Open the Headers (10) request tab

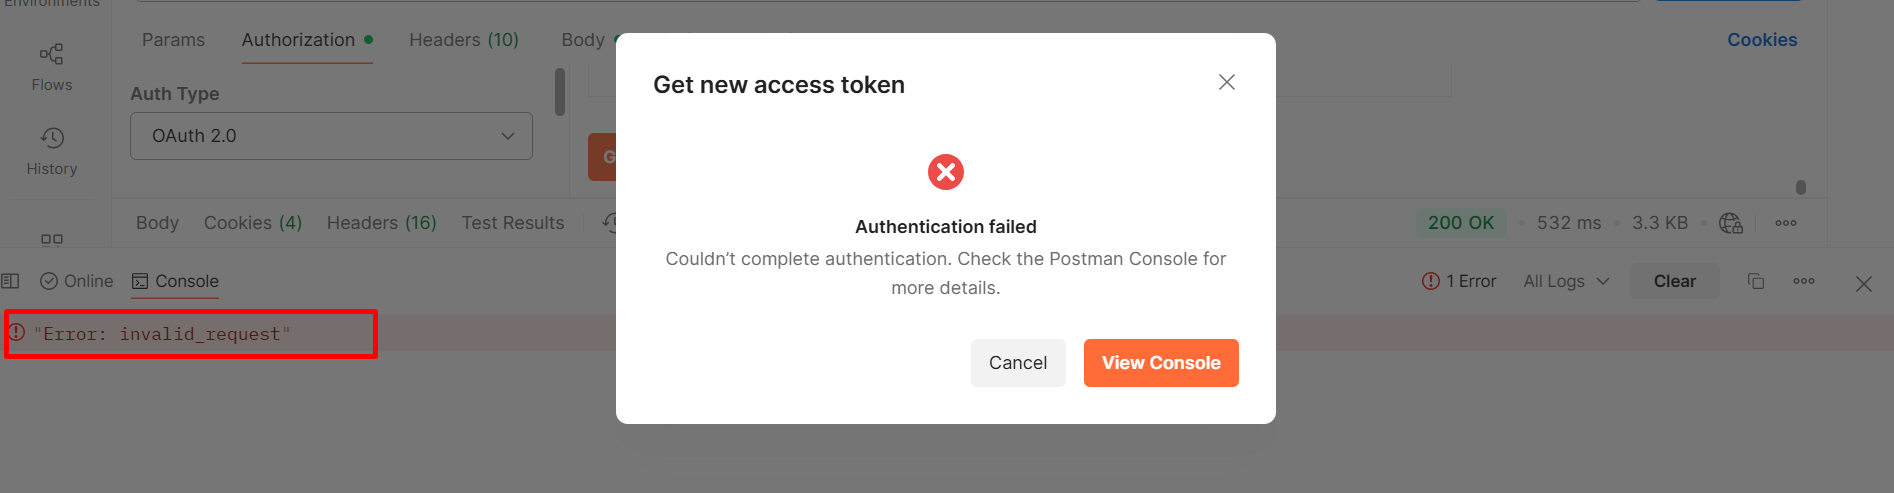464,40
